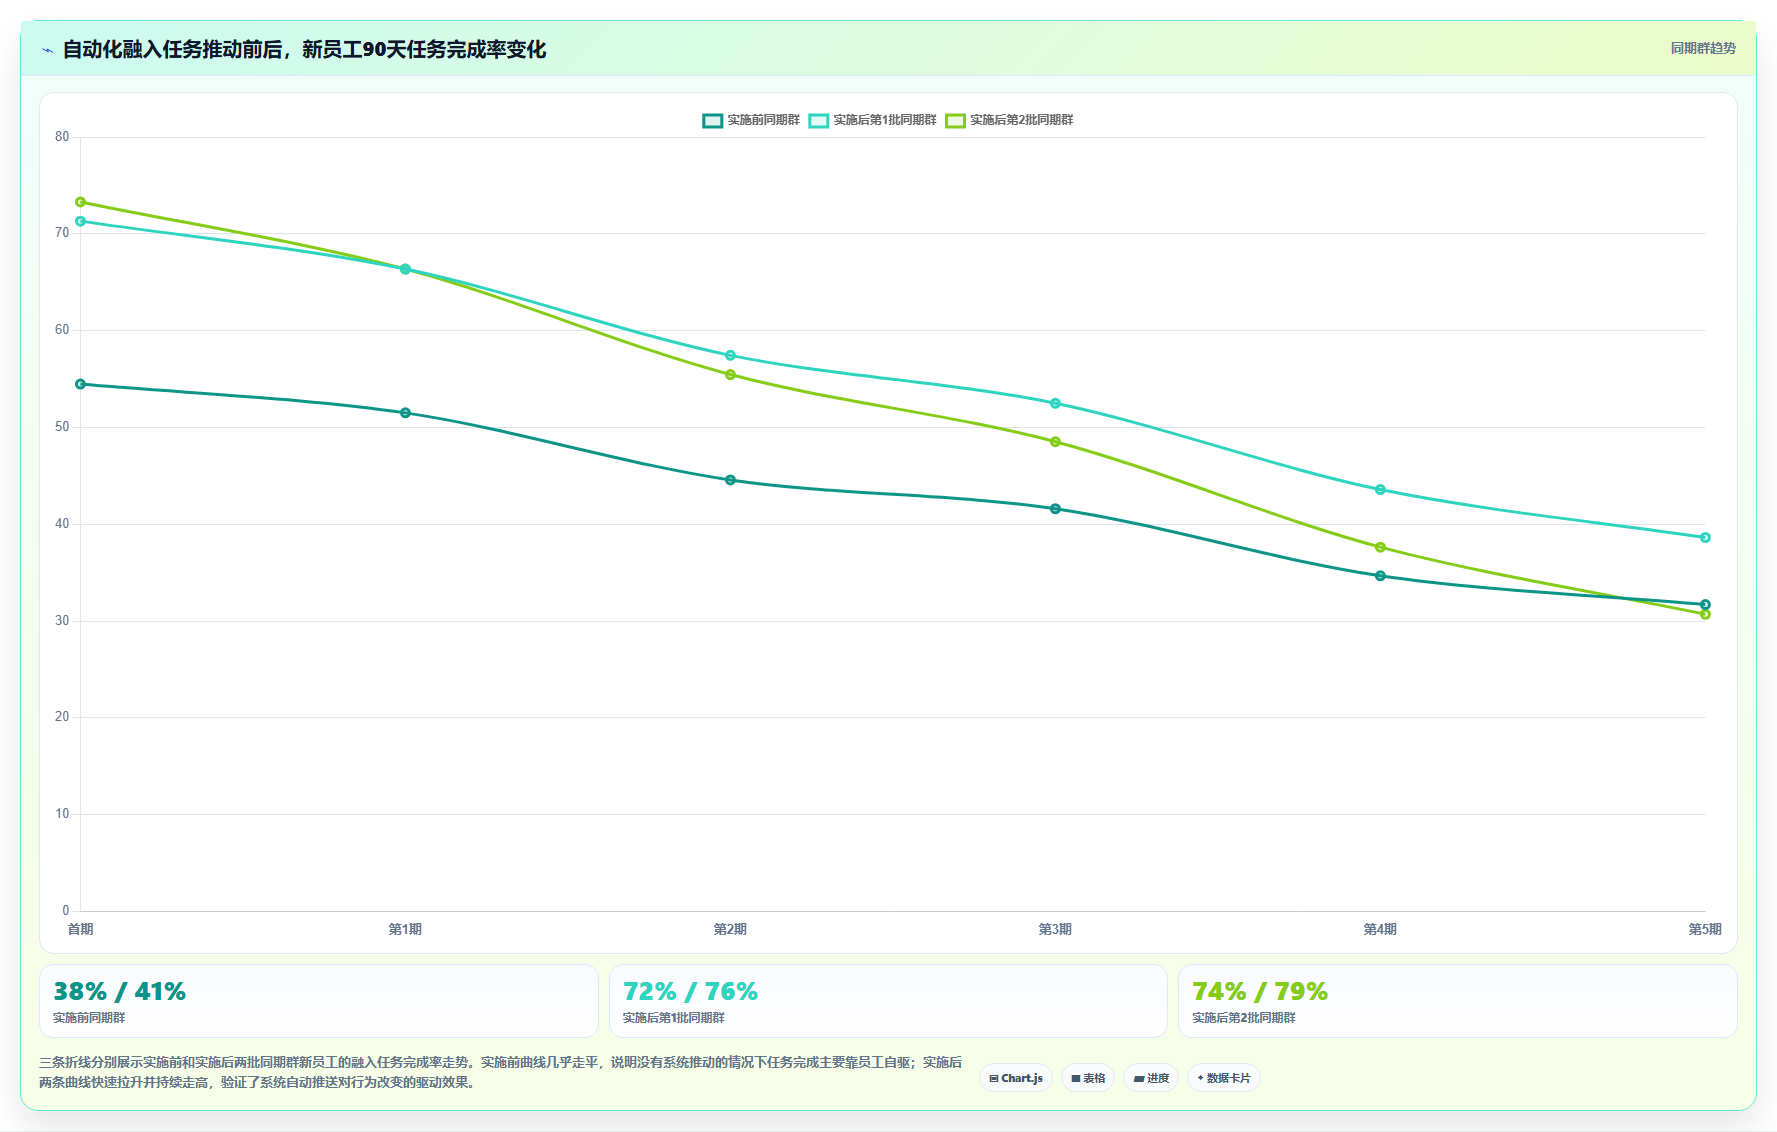1777x1132 pixels.
Task: Click the 首期 point of the green line
Action: tap(81, 202)
